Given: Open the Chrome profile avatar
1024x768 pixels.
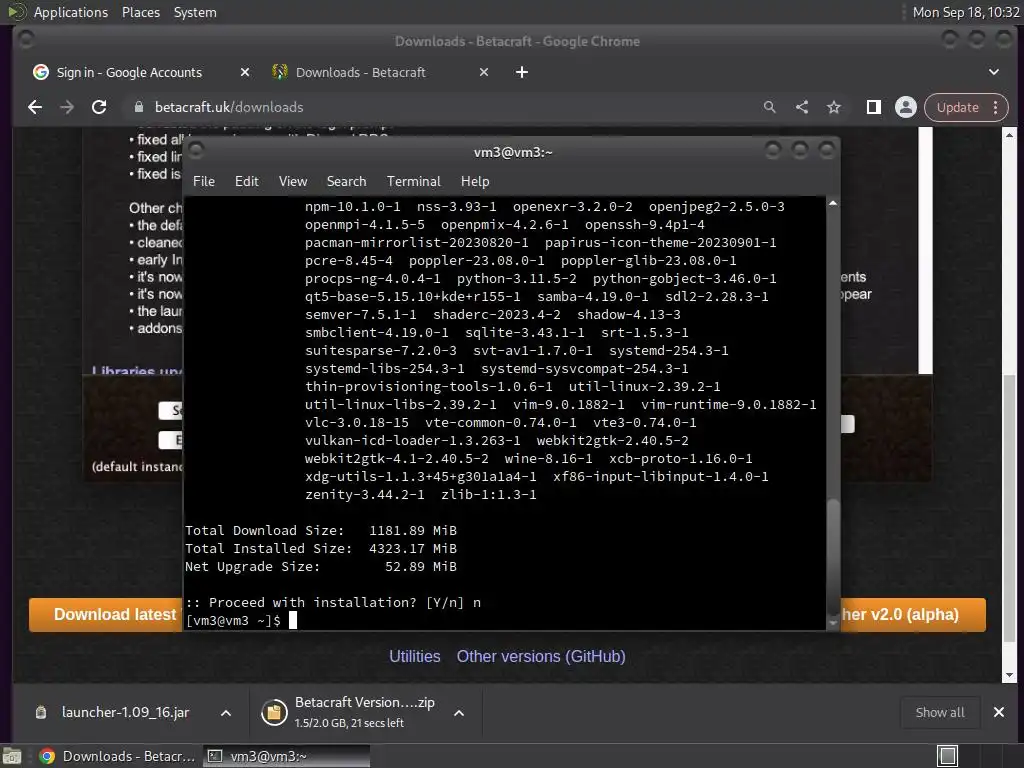Looking at the screenshot, I should pyautogui.click(x=906, y=107).
